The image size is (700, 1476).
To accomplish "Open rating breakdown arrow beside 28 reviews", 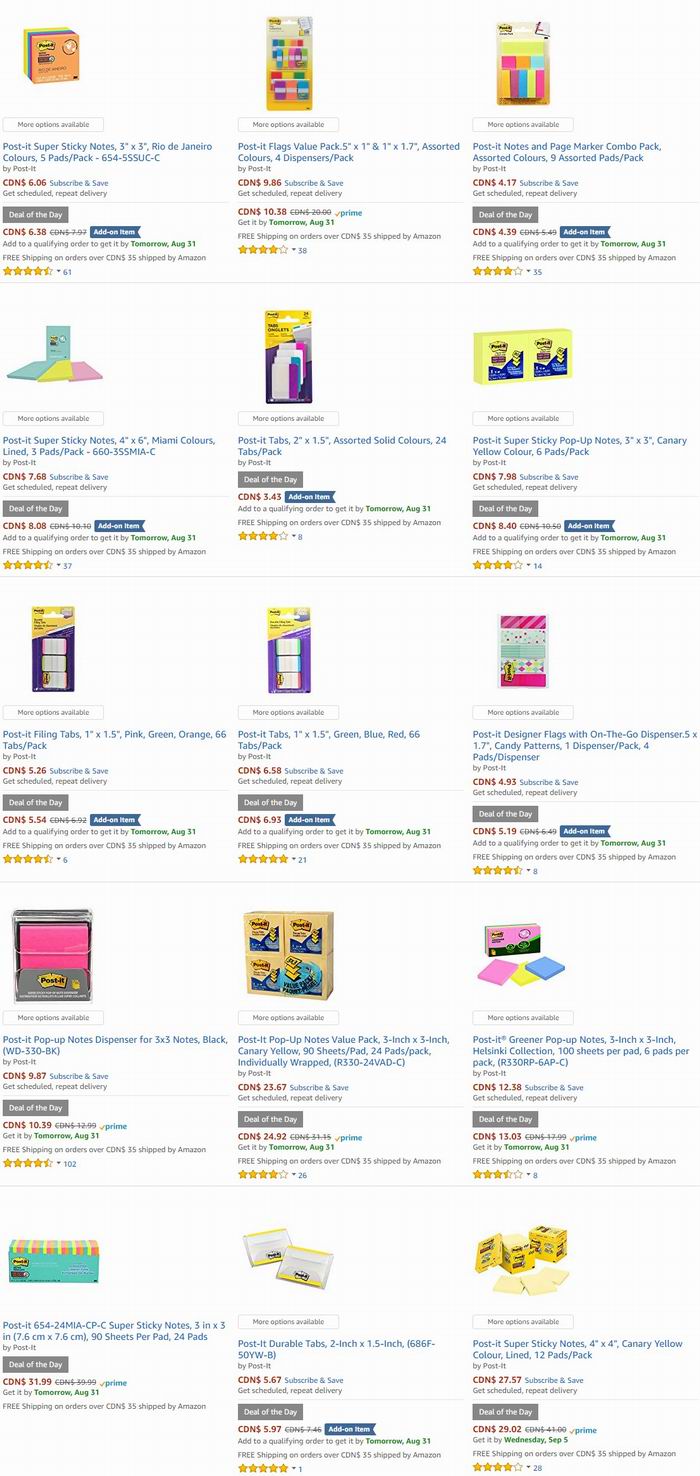I will (528, 1468).
